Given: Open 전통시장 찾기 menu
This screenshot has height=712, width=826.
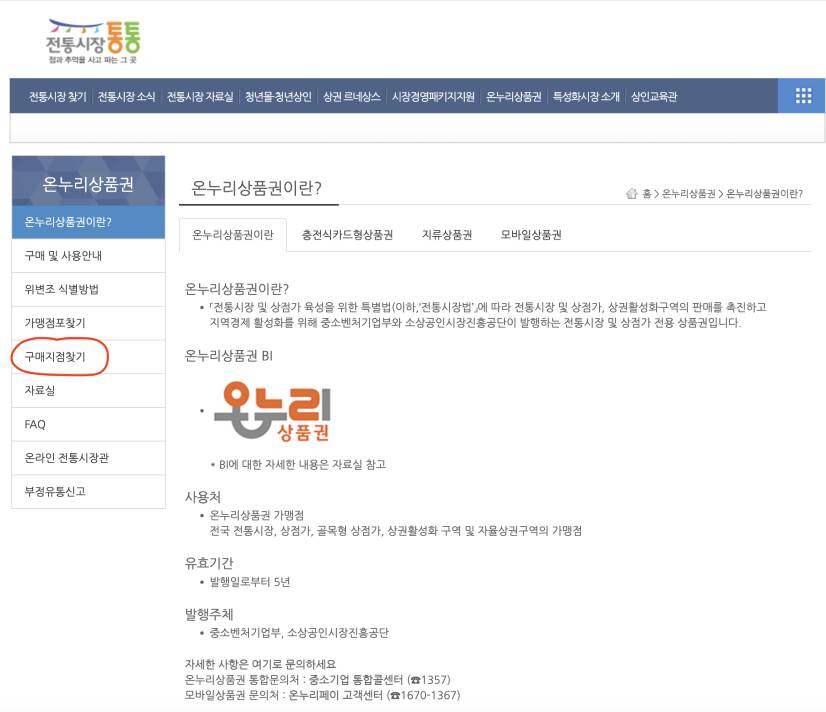Looking at the screenshot, I should point(57,96).
